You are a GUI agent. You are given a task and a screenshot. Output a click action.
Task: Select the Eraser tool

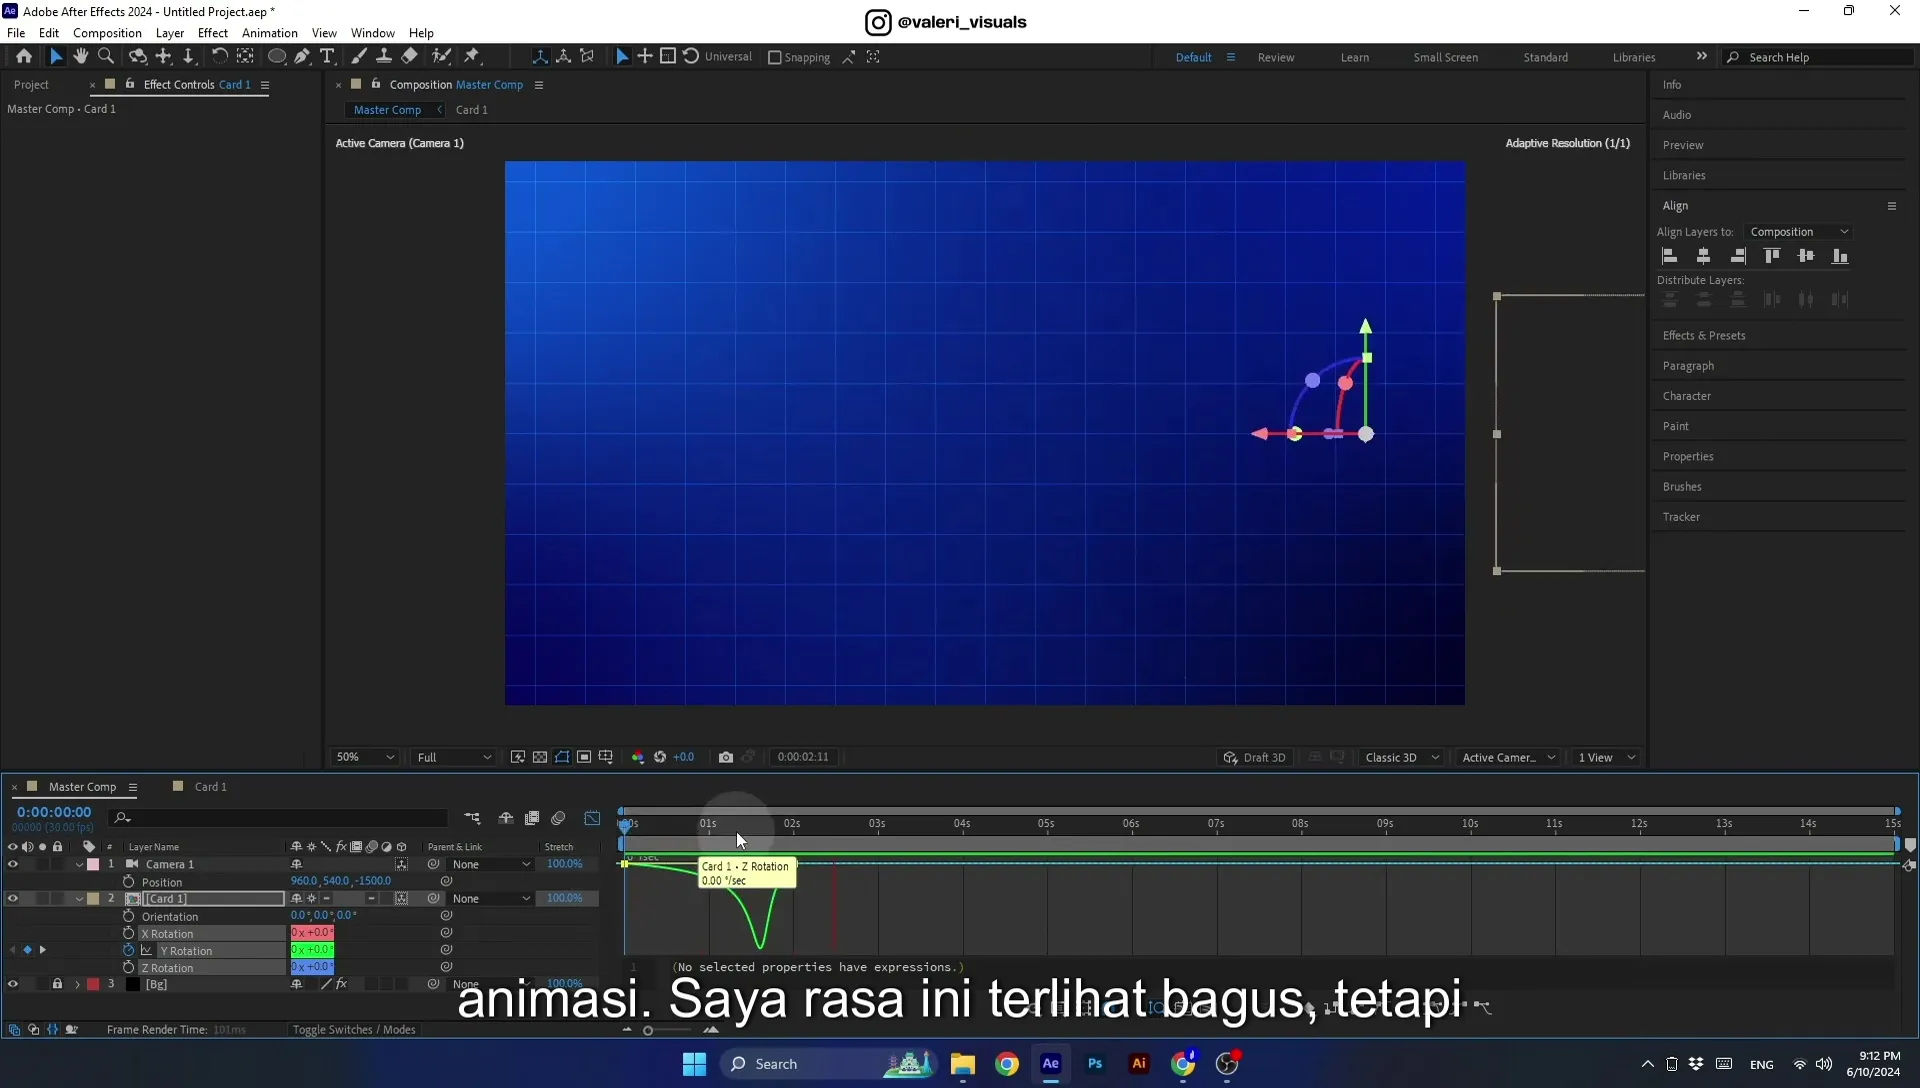click(x=409, y=57)
